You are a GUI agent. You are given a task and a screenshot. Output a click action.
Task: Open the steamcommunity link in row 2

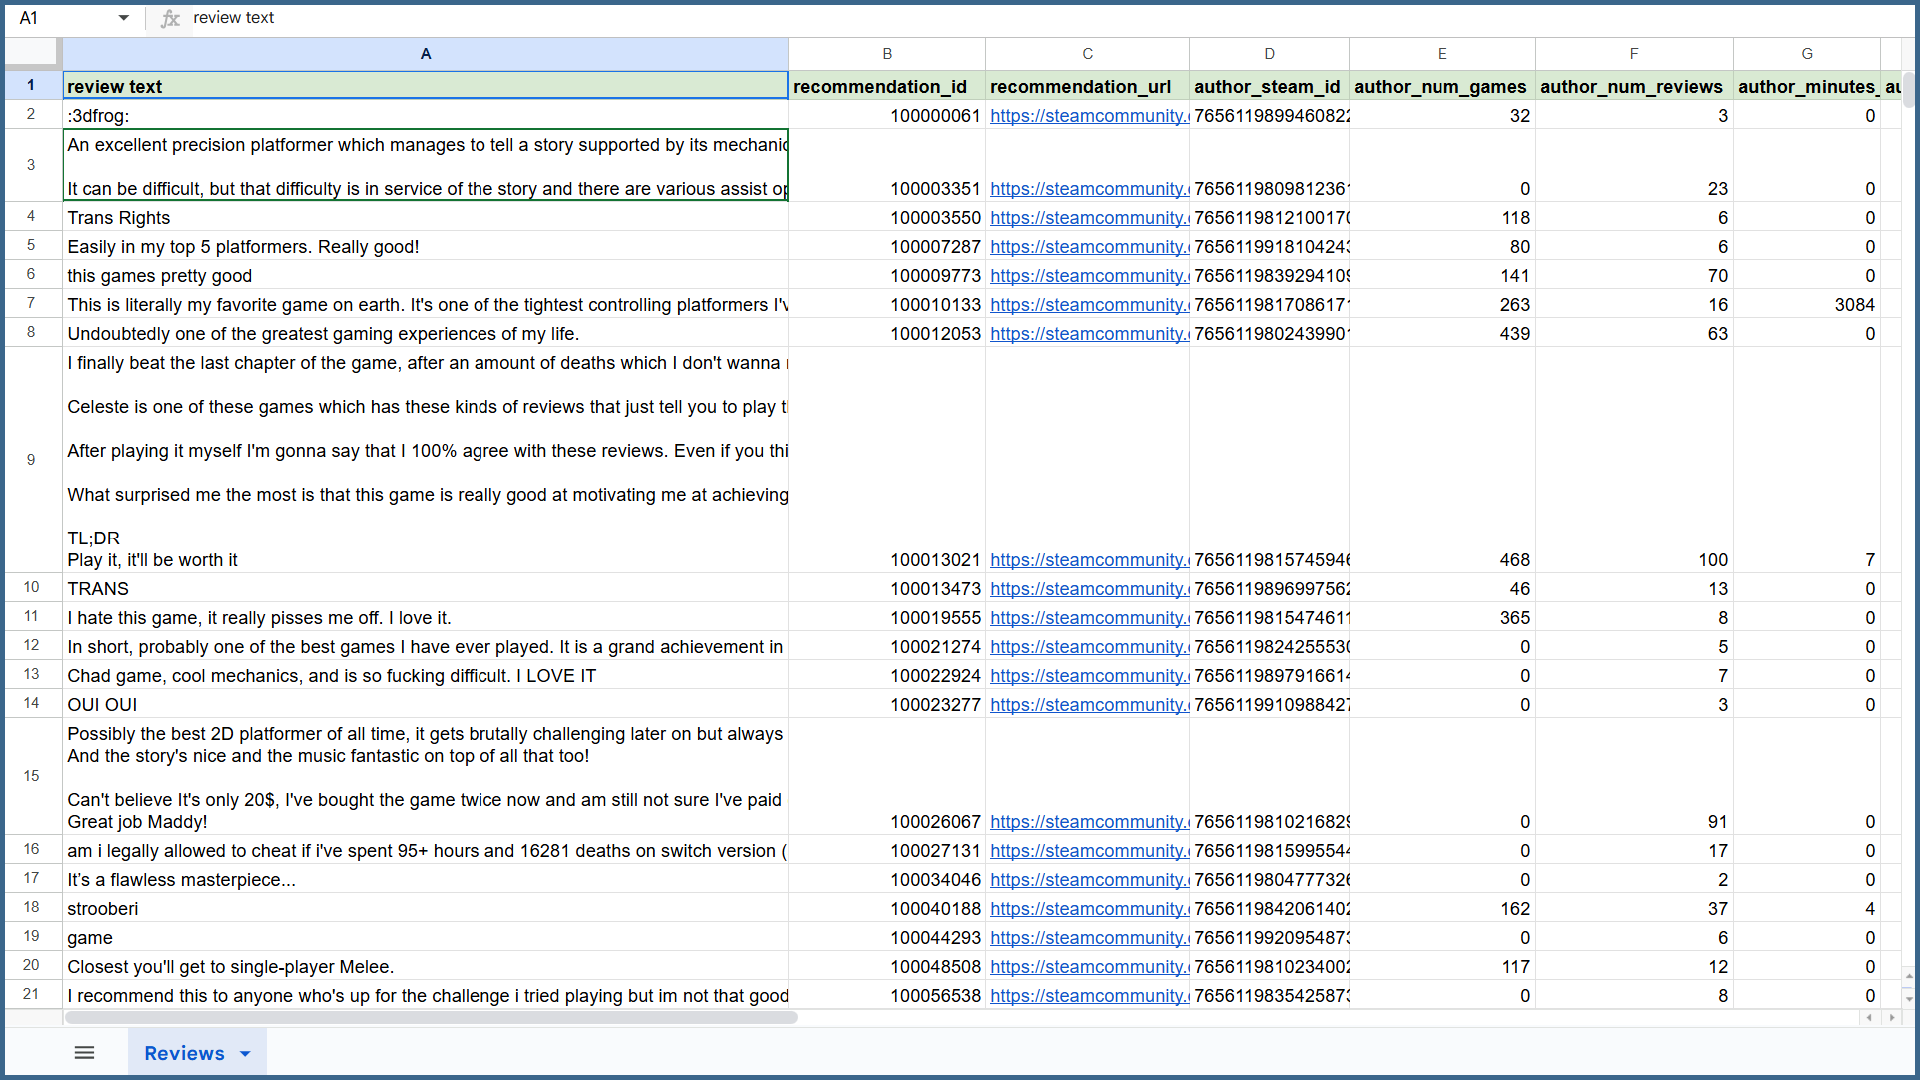click(1087, 116)
